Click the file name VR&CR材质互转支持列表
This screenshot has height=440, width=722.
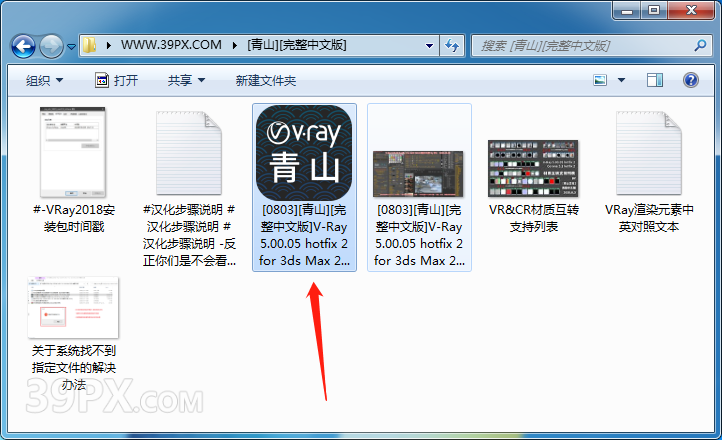coord(534,218)
